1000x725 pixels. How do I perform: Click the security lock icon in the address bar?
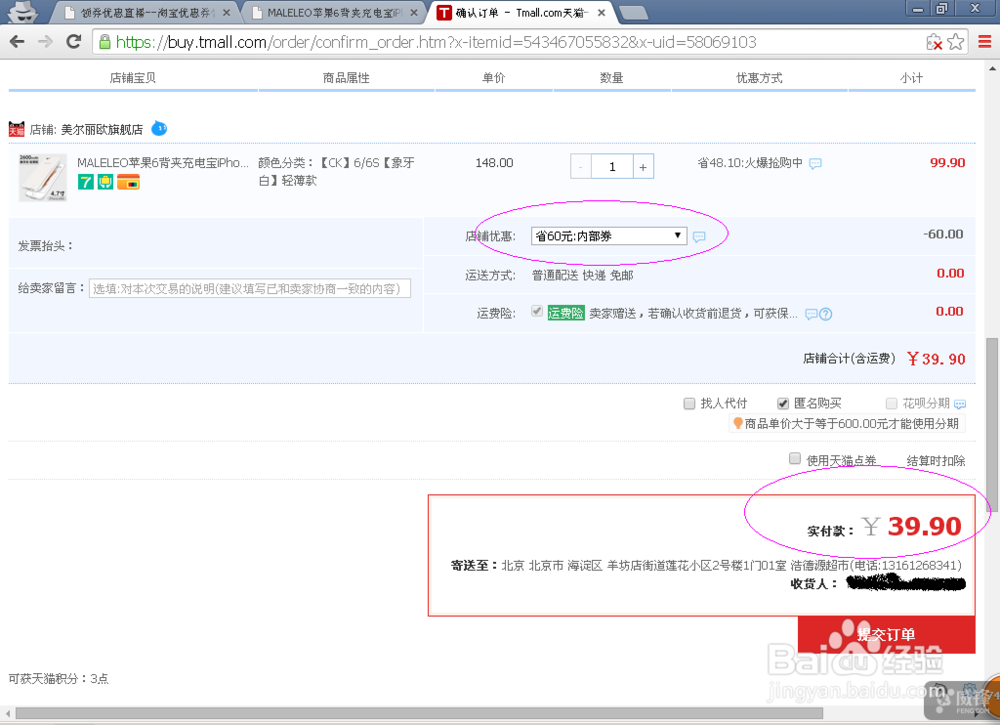[103, 42]
